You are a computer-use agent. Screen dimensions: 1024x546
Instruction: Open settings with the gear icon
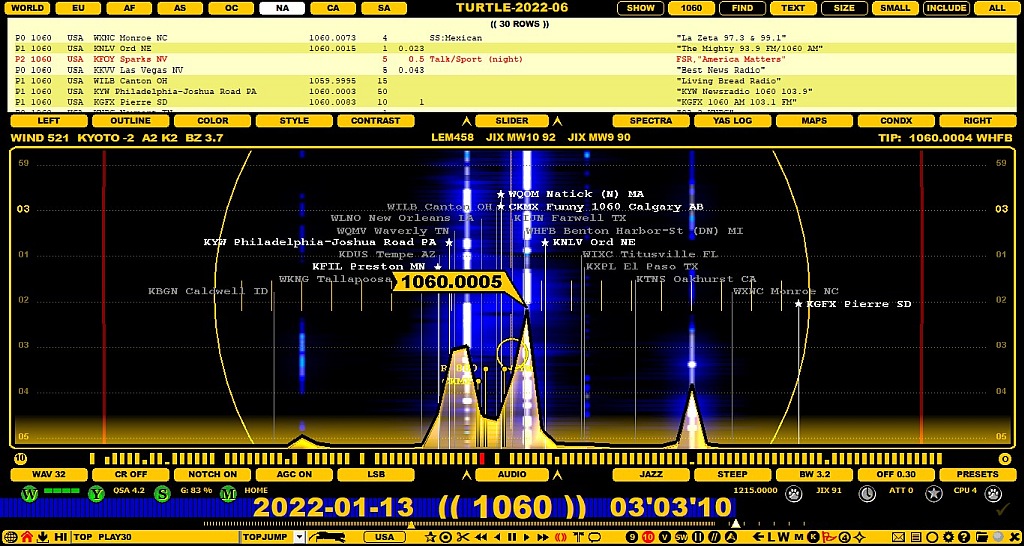pyautogui.click(x=949, y=537)
